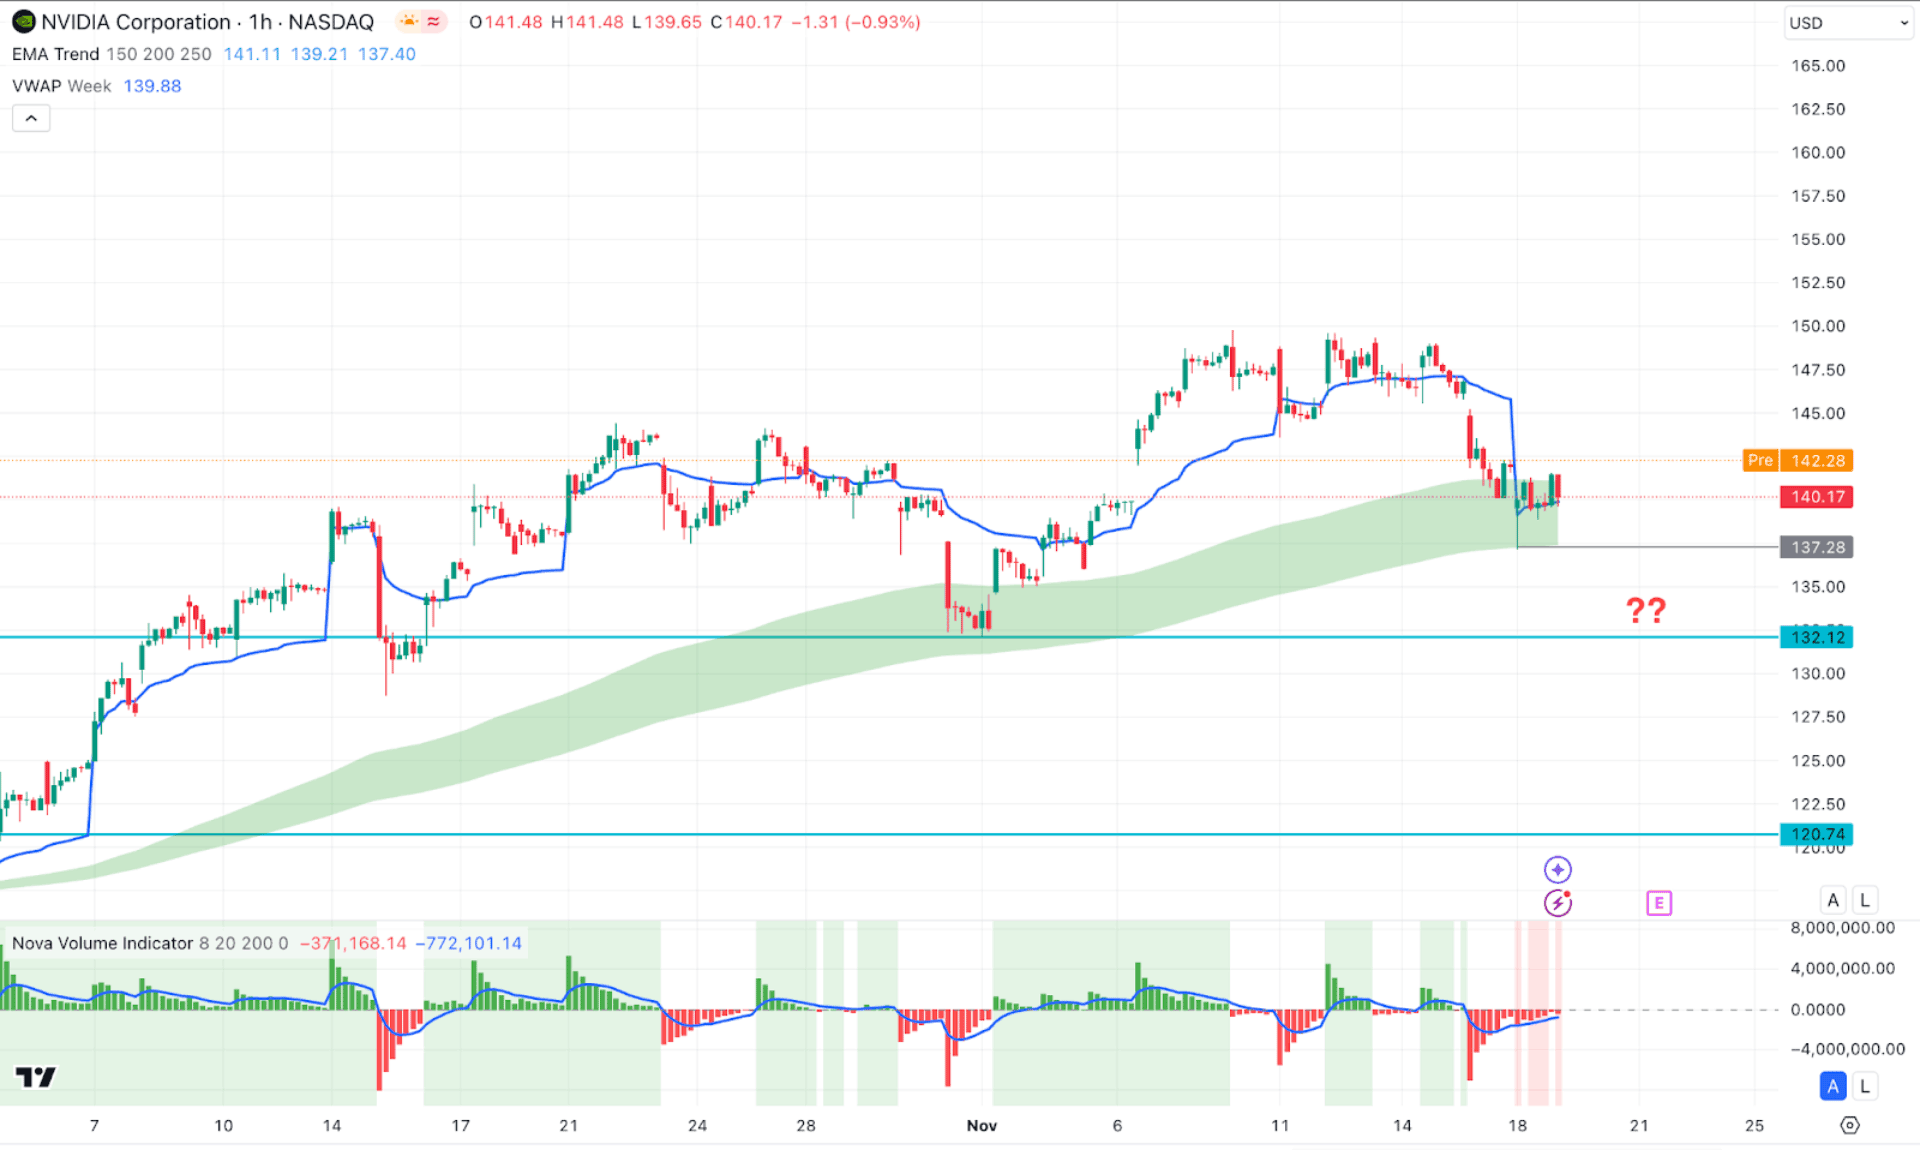Click the cyan 132.12 level label

coord(1816,637)
